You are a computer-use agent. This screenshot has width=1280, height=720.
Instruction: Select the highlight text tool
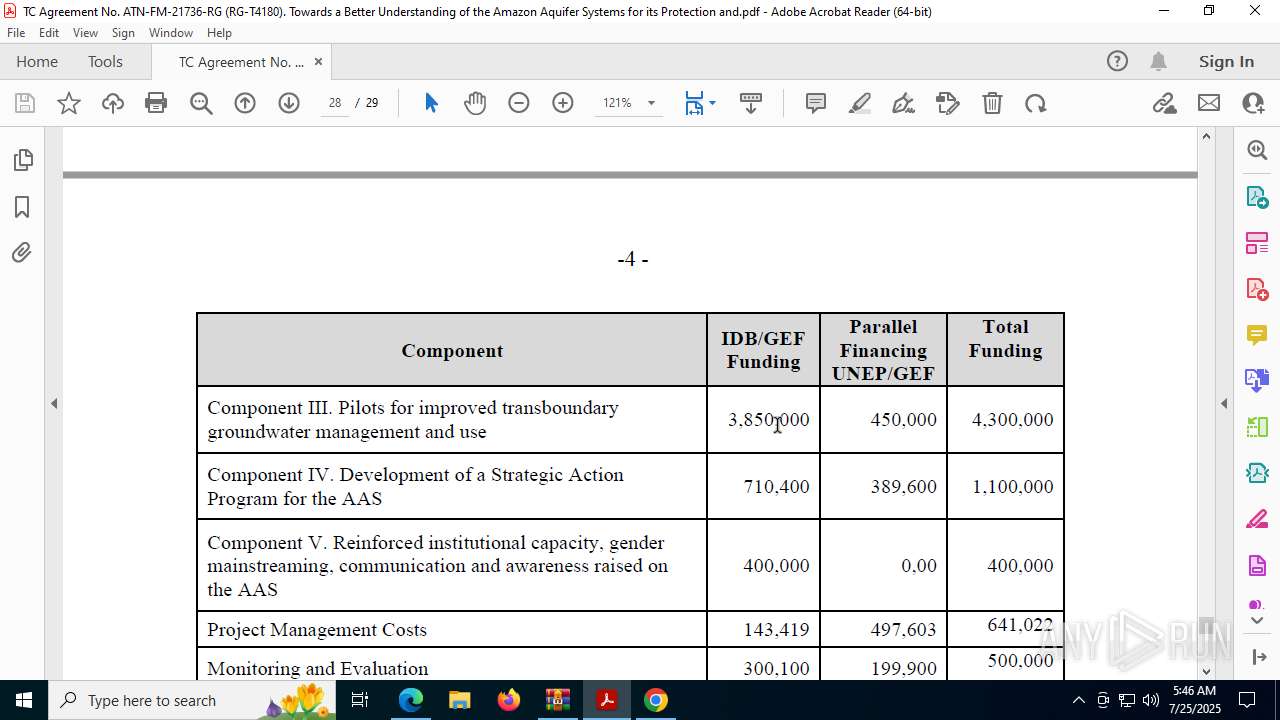(x=860, y=103)
